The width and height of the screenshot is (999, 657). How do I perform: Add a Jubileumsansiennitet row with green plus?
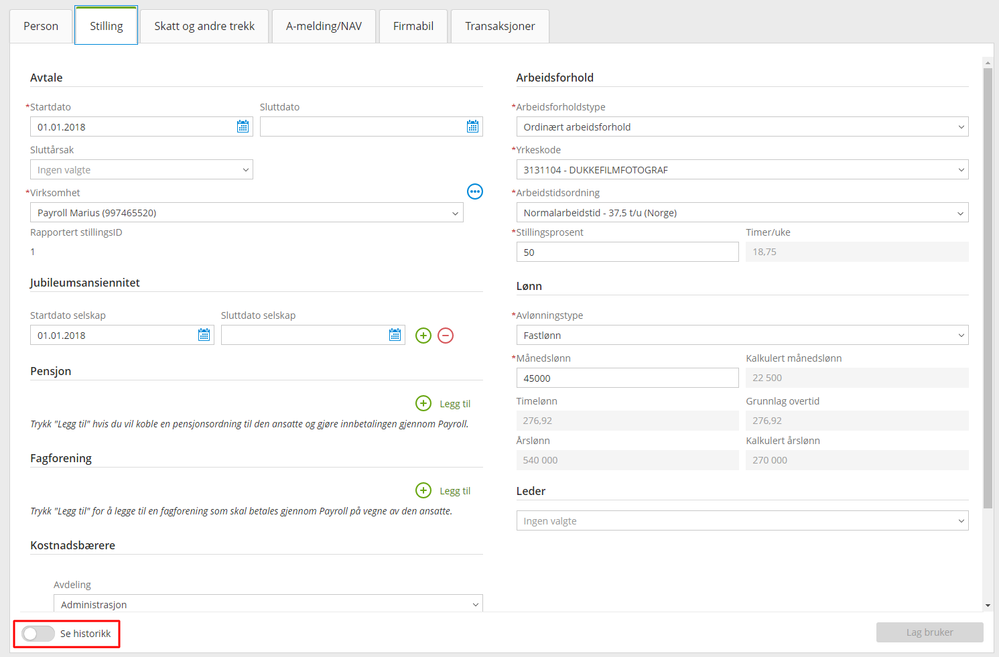[x=423, y=335]
